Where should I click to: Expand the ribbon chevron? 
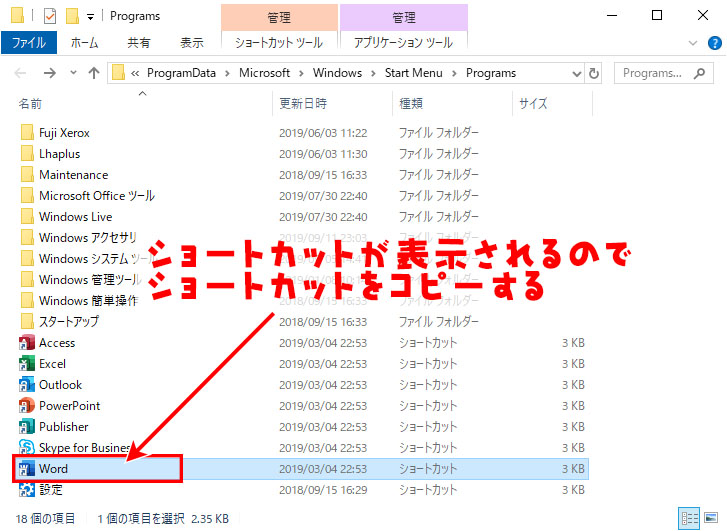(x=693, y=43)
